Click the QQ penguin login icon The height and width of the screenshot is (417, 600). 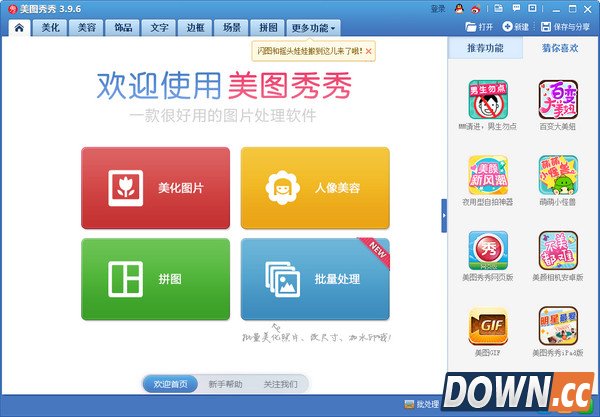pyautogui.click(x=457, y=9)
